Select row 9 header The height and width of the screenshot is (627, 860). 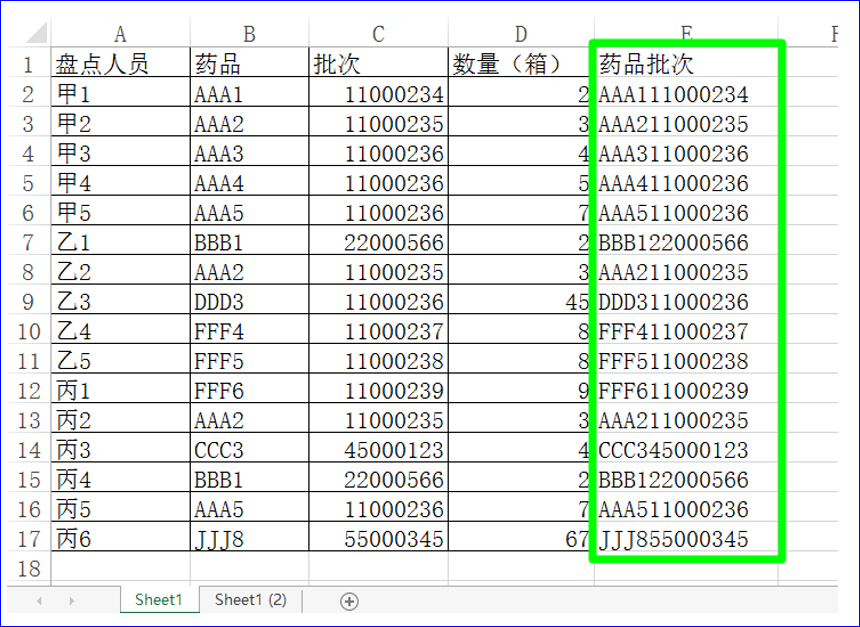click(x=29, y=302)
